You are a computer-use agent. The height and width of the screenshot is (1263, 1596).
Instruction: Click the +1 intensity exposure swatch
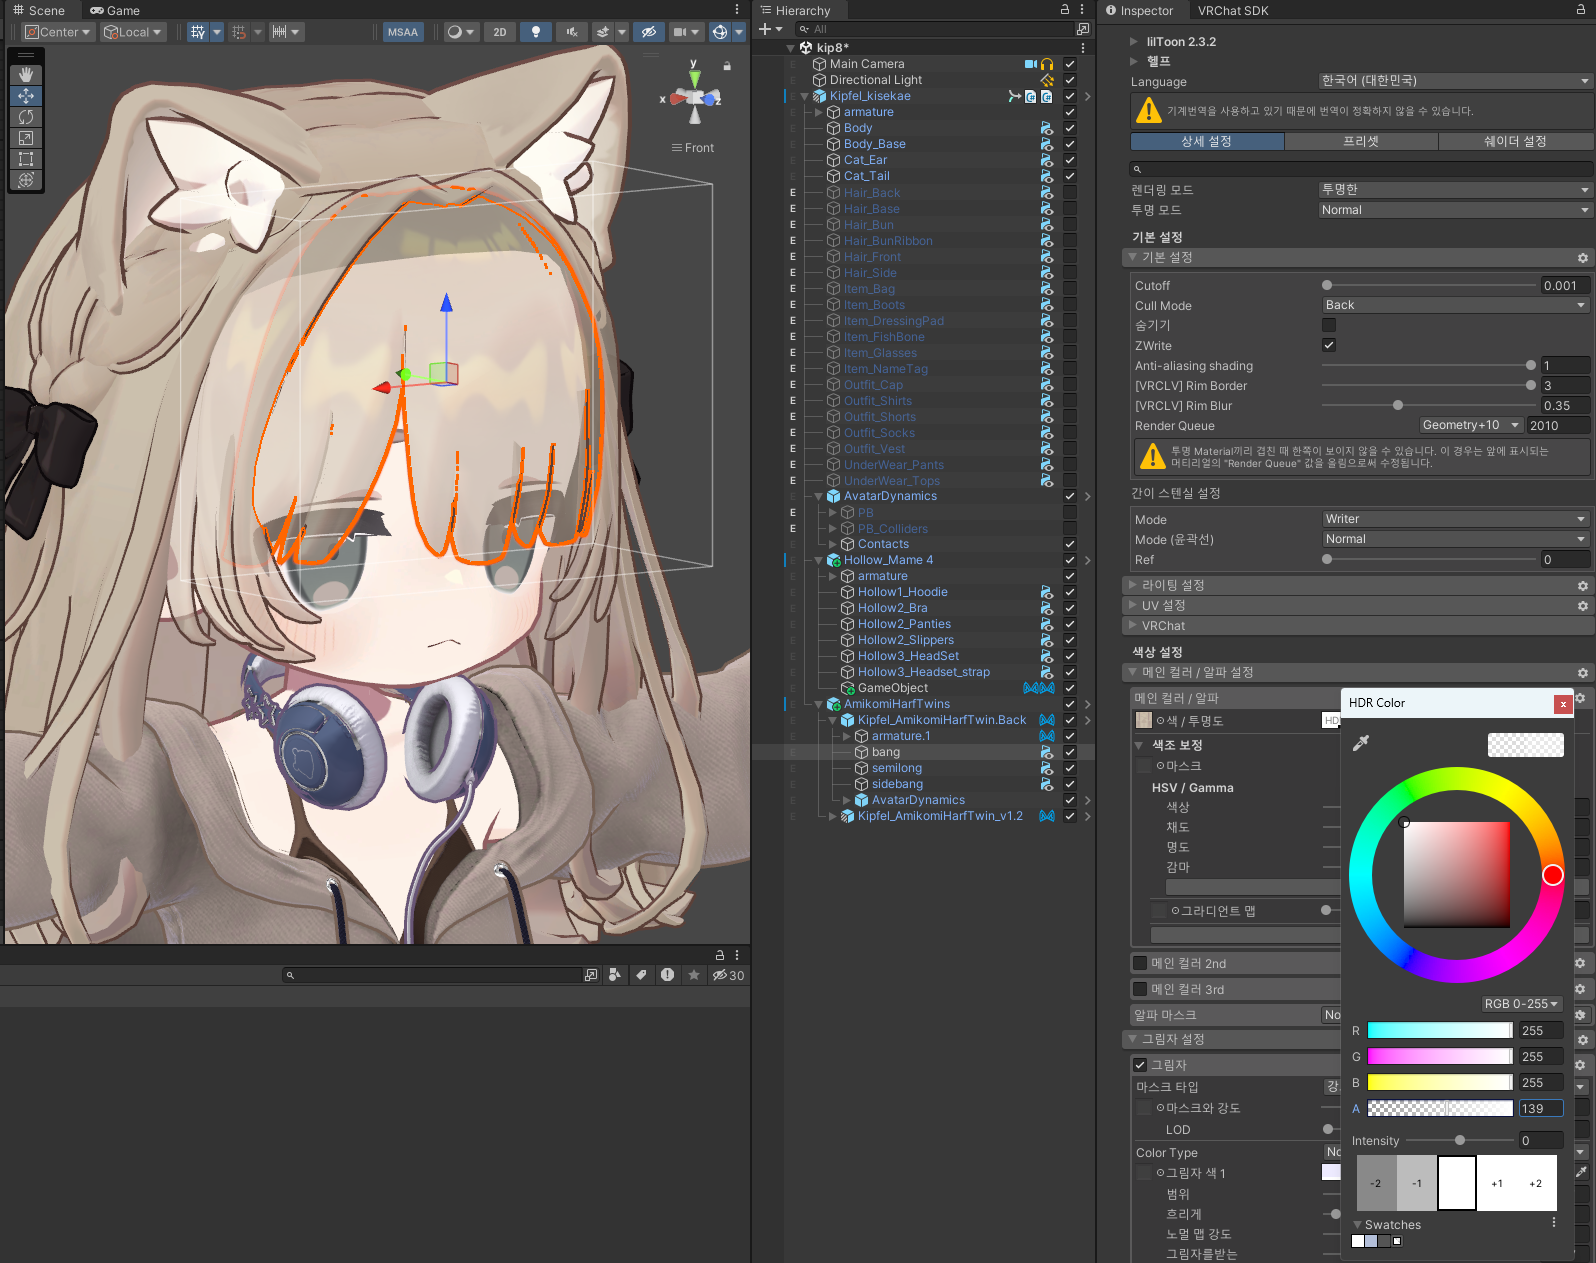coord(1496,1183)
